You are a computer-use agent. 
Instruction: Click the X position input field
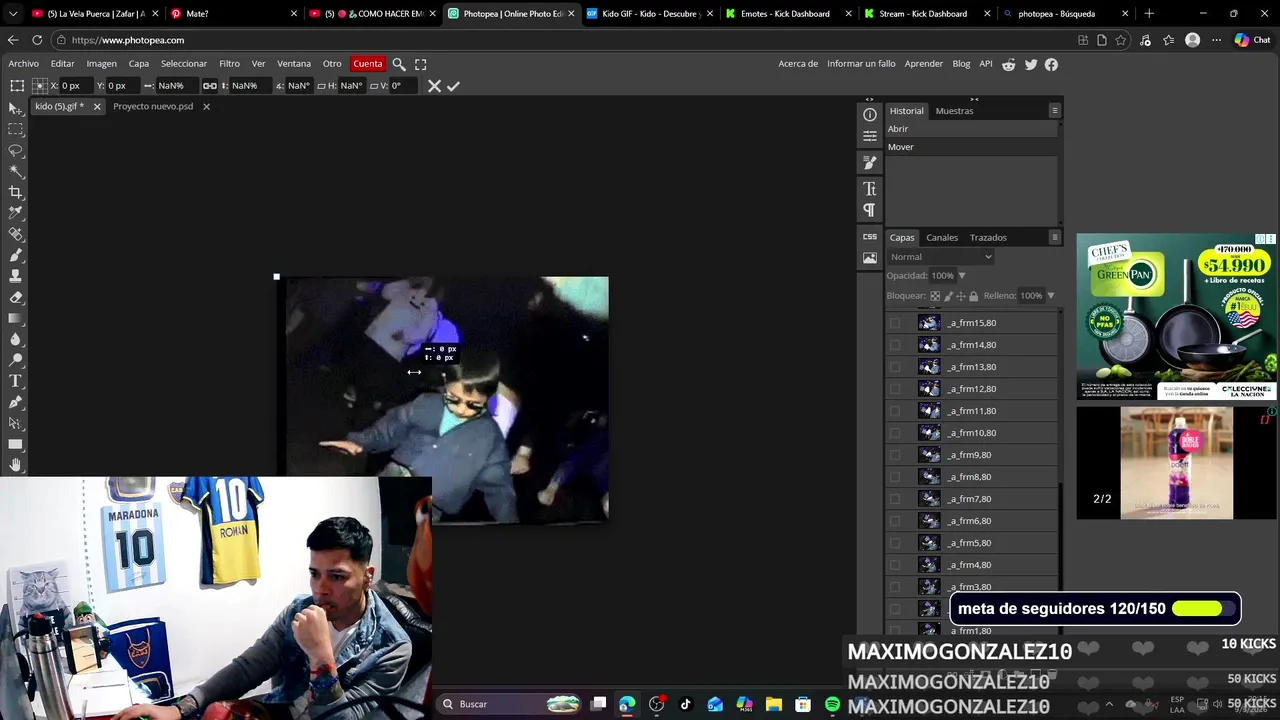(75, 86)
